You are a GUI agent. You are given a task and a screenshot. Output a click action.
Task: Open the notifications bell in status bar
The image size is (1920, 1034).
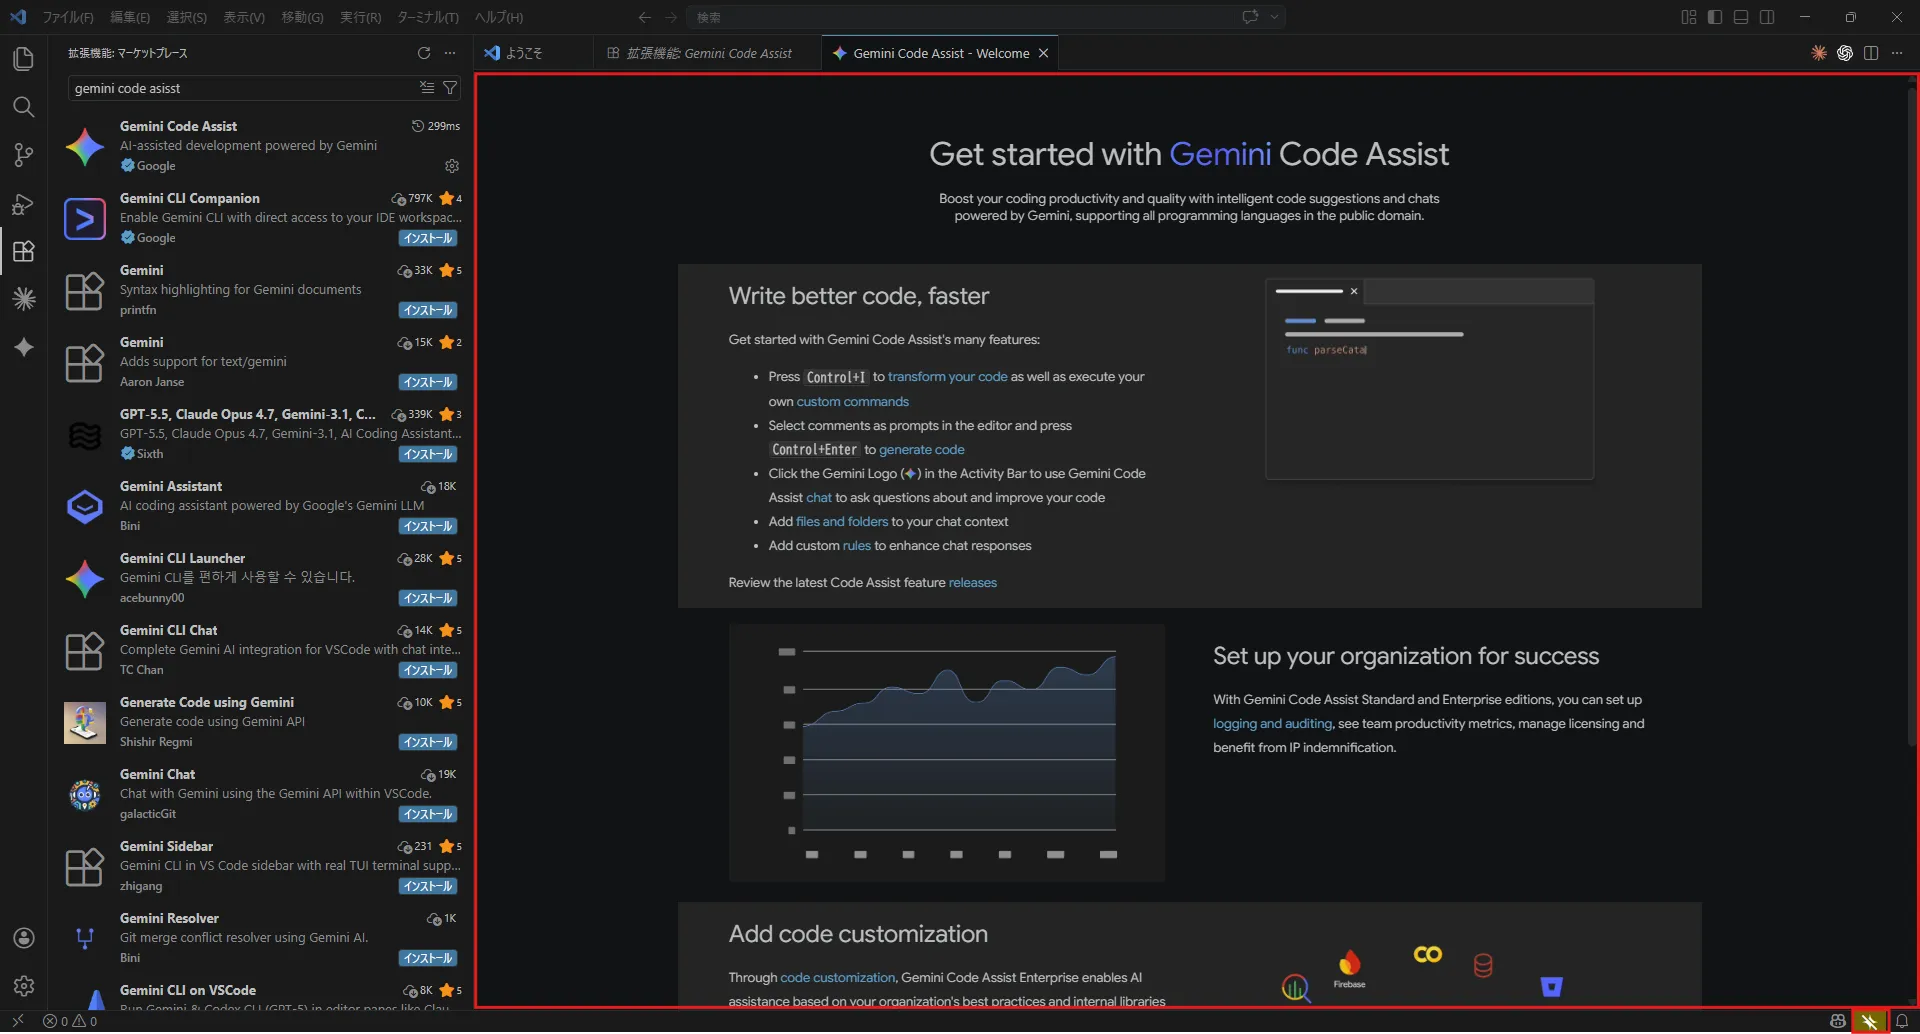1902,1021
